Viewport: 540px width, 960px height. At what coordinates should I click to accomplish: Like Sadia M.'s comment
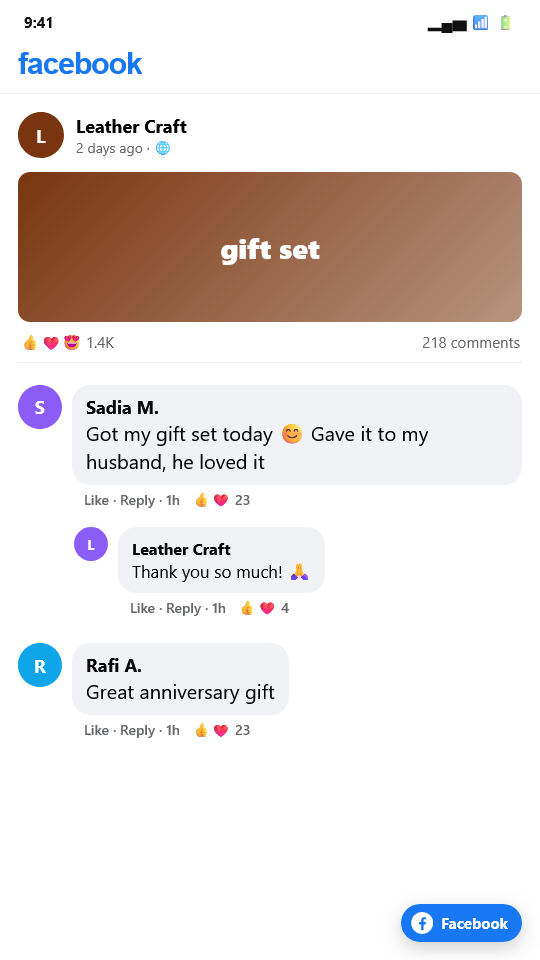click(96, 500)
